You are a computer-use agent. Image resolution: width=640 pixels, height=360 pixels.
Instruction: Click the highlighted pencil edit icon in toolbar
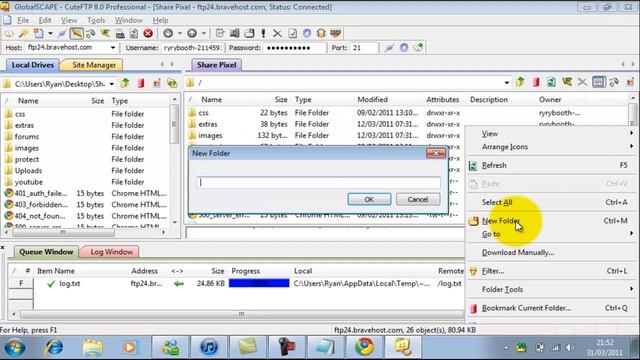[76, 33]
